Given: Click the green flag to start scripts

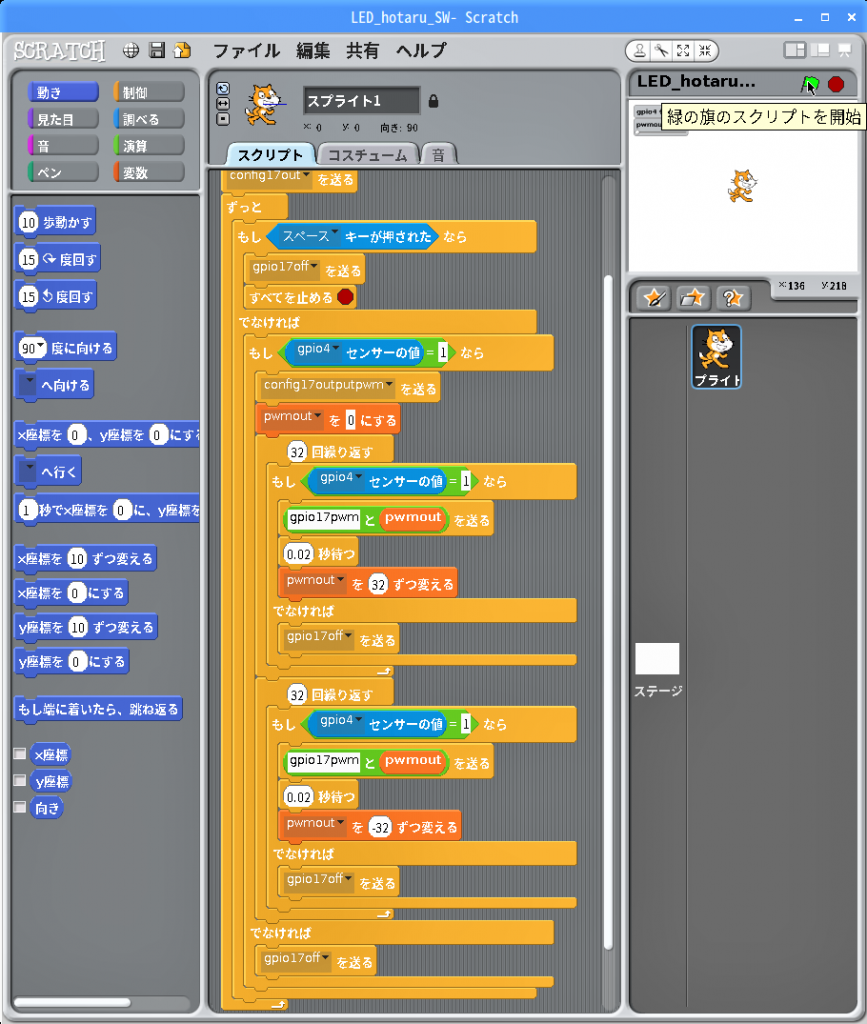Looking at the screenshot, I should [810, 84].
